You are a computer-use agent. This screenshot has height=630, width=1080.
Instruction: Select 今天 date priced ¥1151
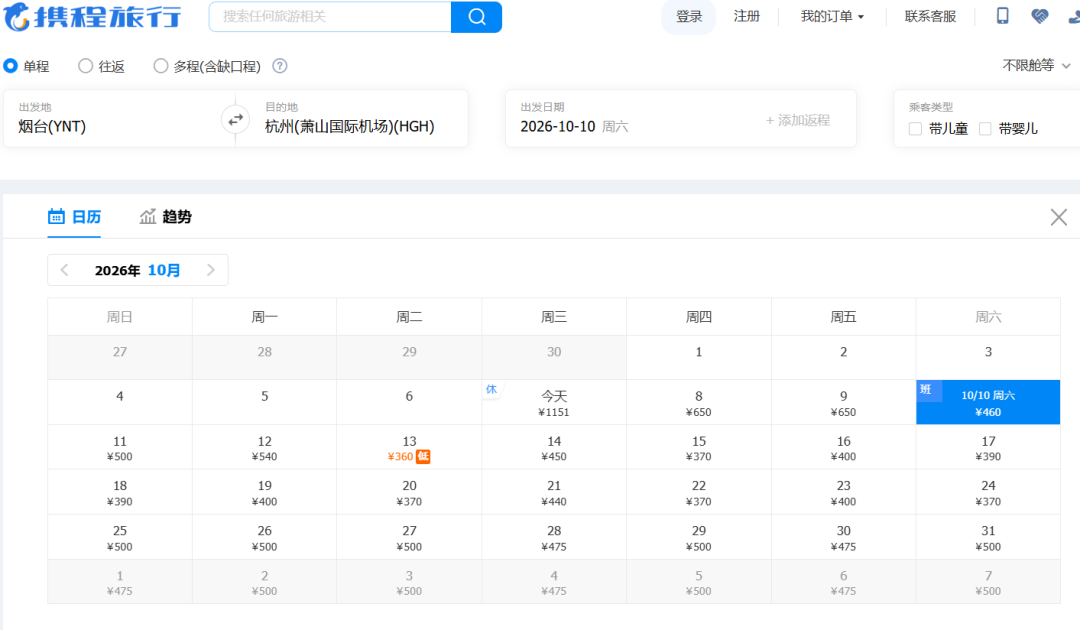coord(554,403)
